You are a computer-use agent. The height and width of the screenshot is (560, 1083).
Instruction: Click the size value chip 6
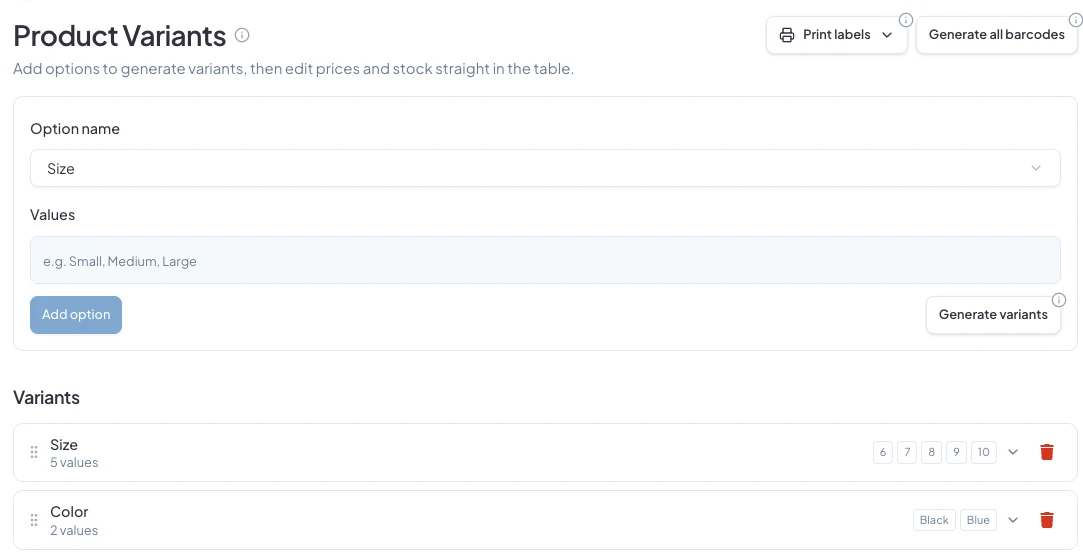coord(883,452)
